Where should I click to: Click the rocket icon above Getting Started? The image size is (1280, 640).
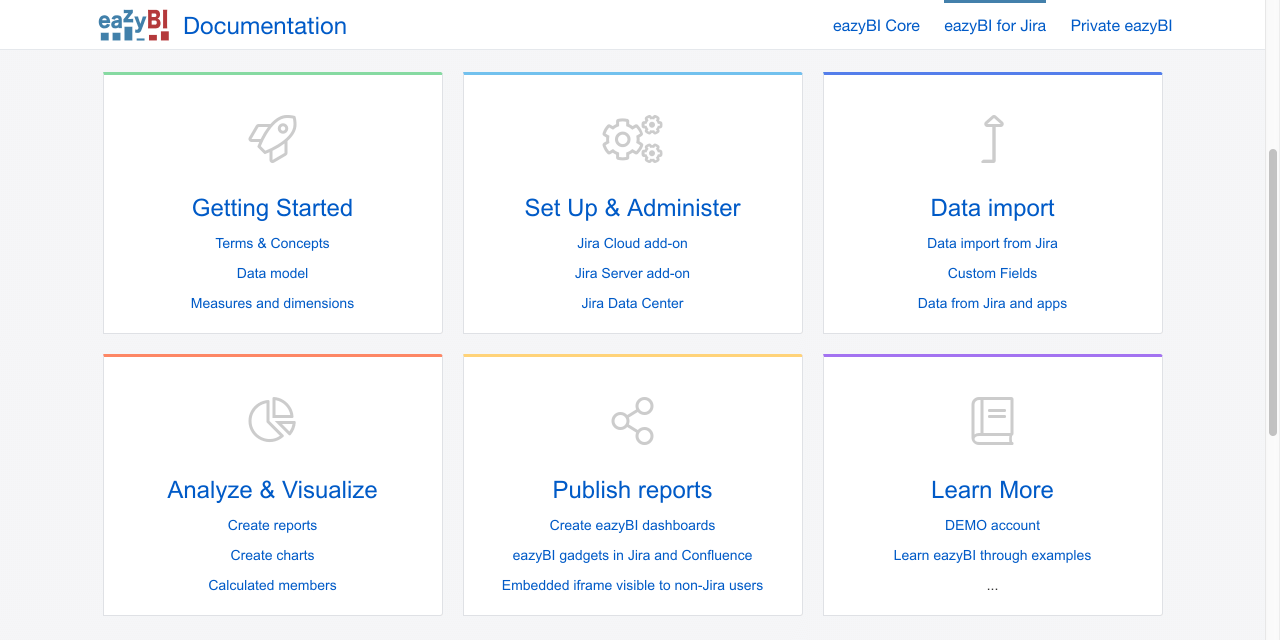[273, 138]
